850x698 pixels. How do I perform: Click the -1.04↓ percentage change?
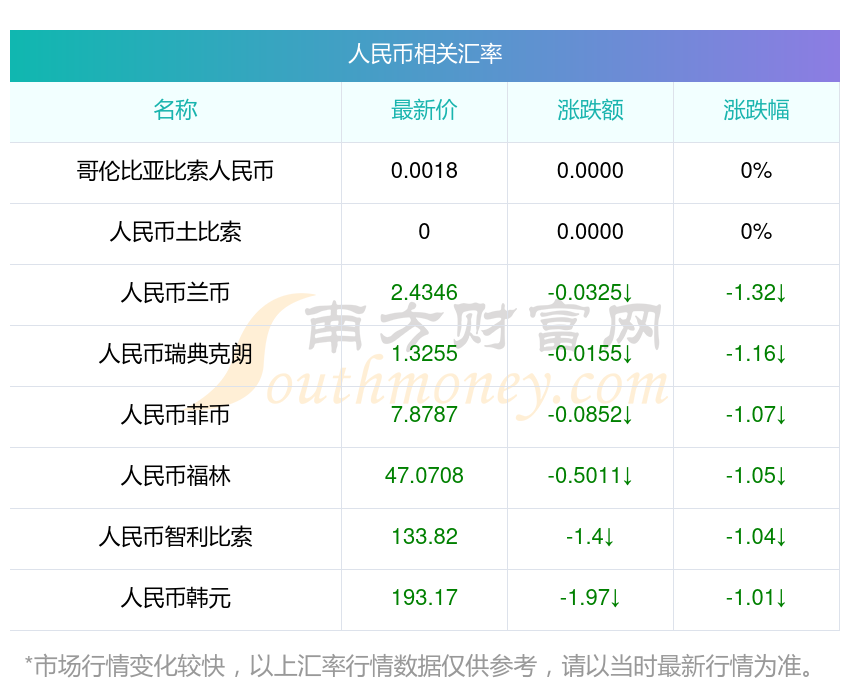coord(756,537)
